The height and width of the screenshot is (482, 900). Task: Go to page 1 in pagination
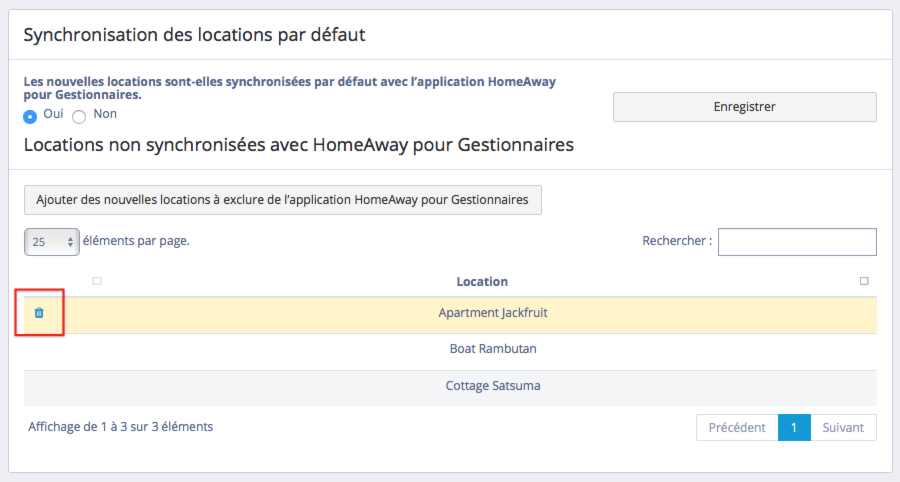(794, 428)
